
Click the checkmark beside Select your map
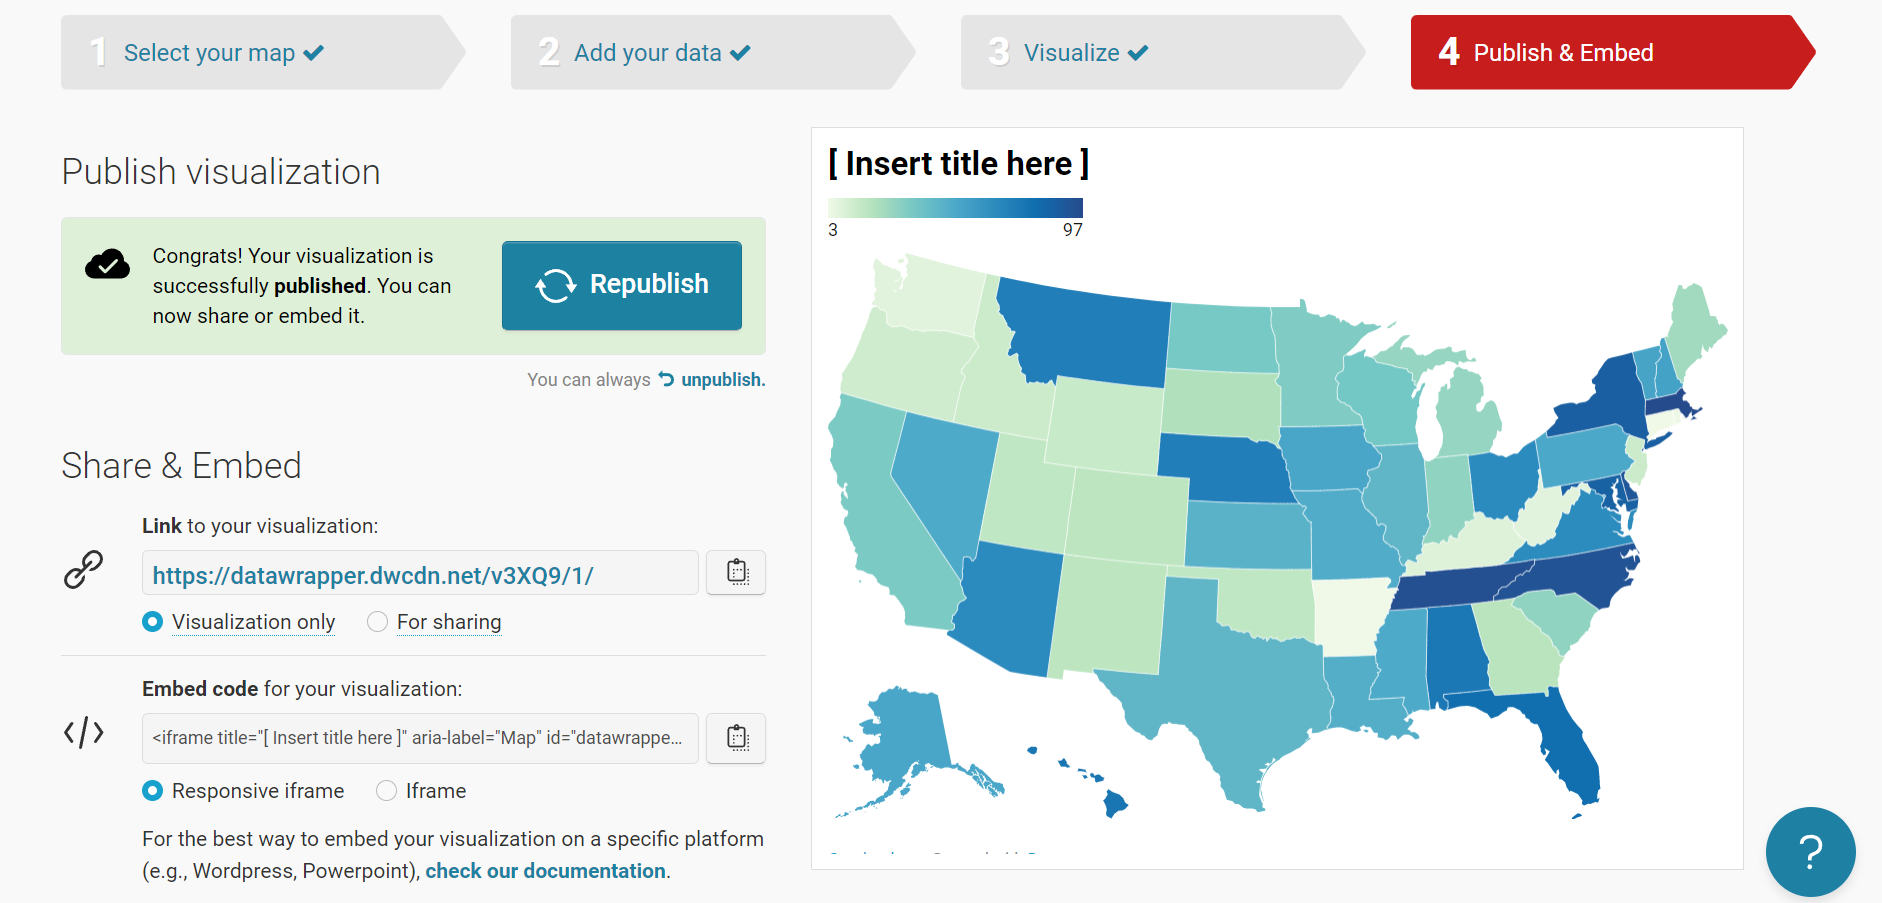point(314,53)
